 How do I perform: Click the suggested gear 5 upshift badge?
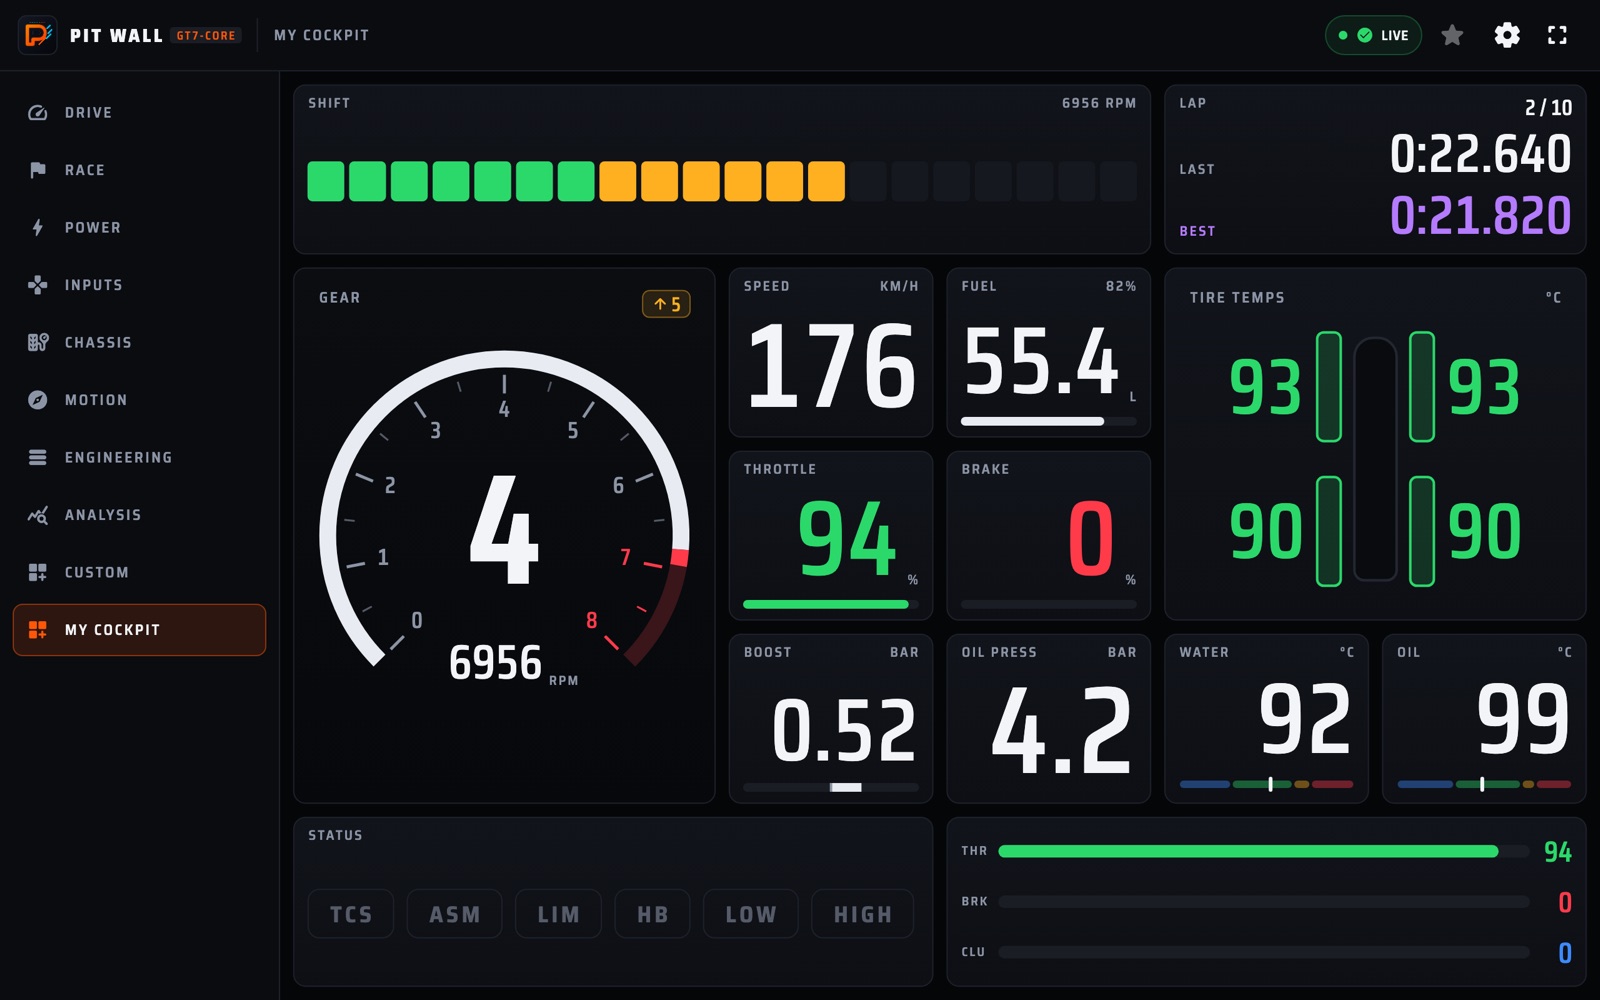[x=666, y=304]
